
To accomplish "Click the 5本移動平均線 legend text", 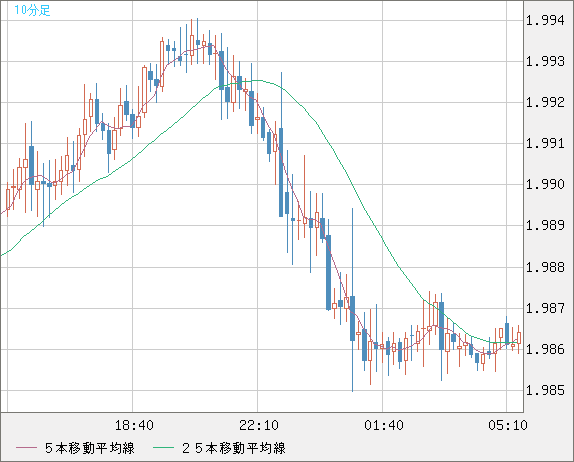I will [90, 448].
